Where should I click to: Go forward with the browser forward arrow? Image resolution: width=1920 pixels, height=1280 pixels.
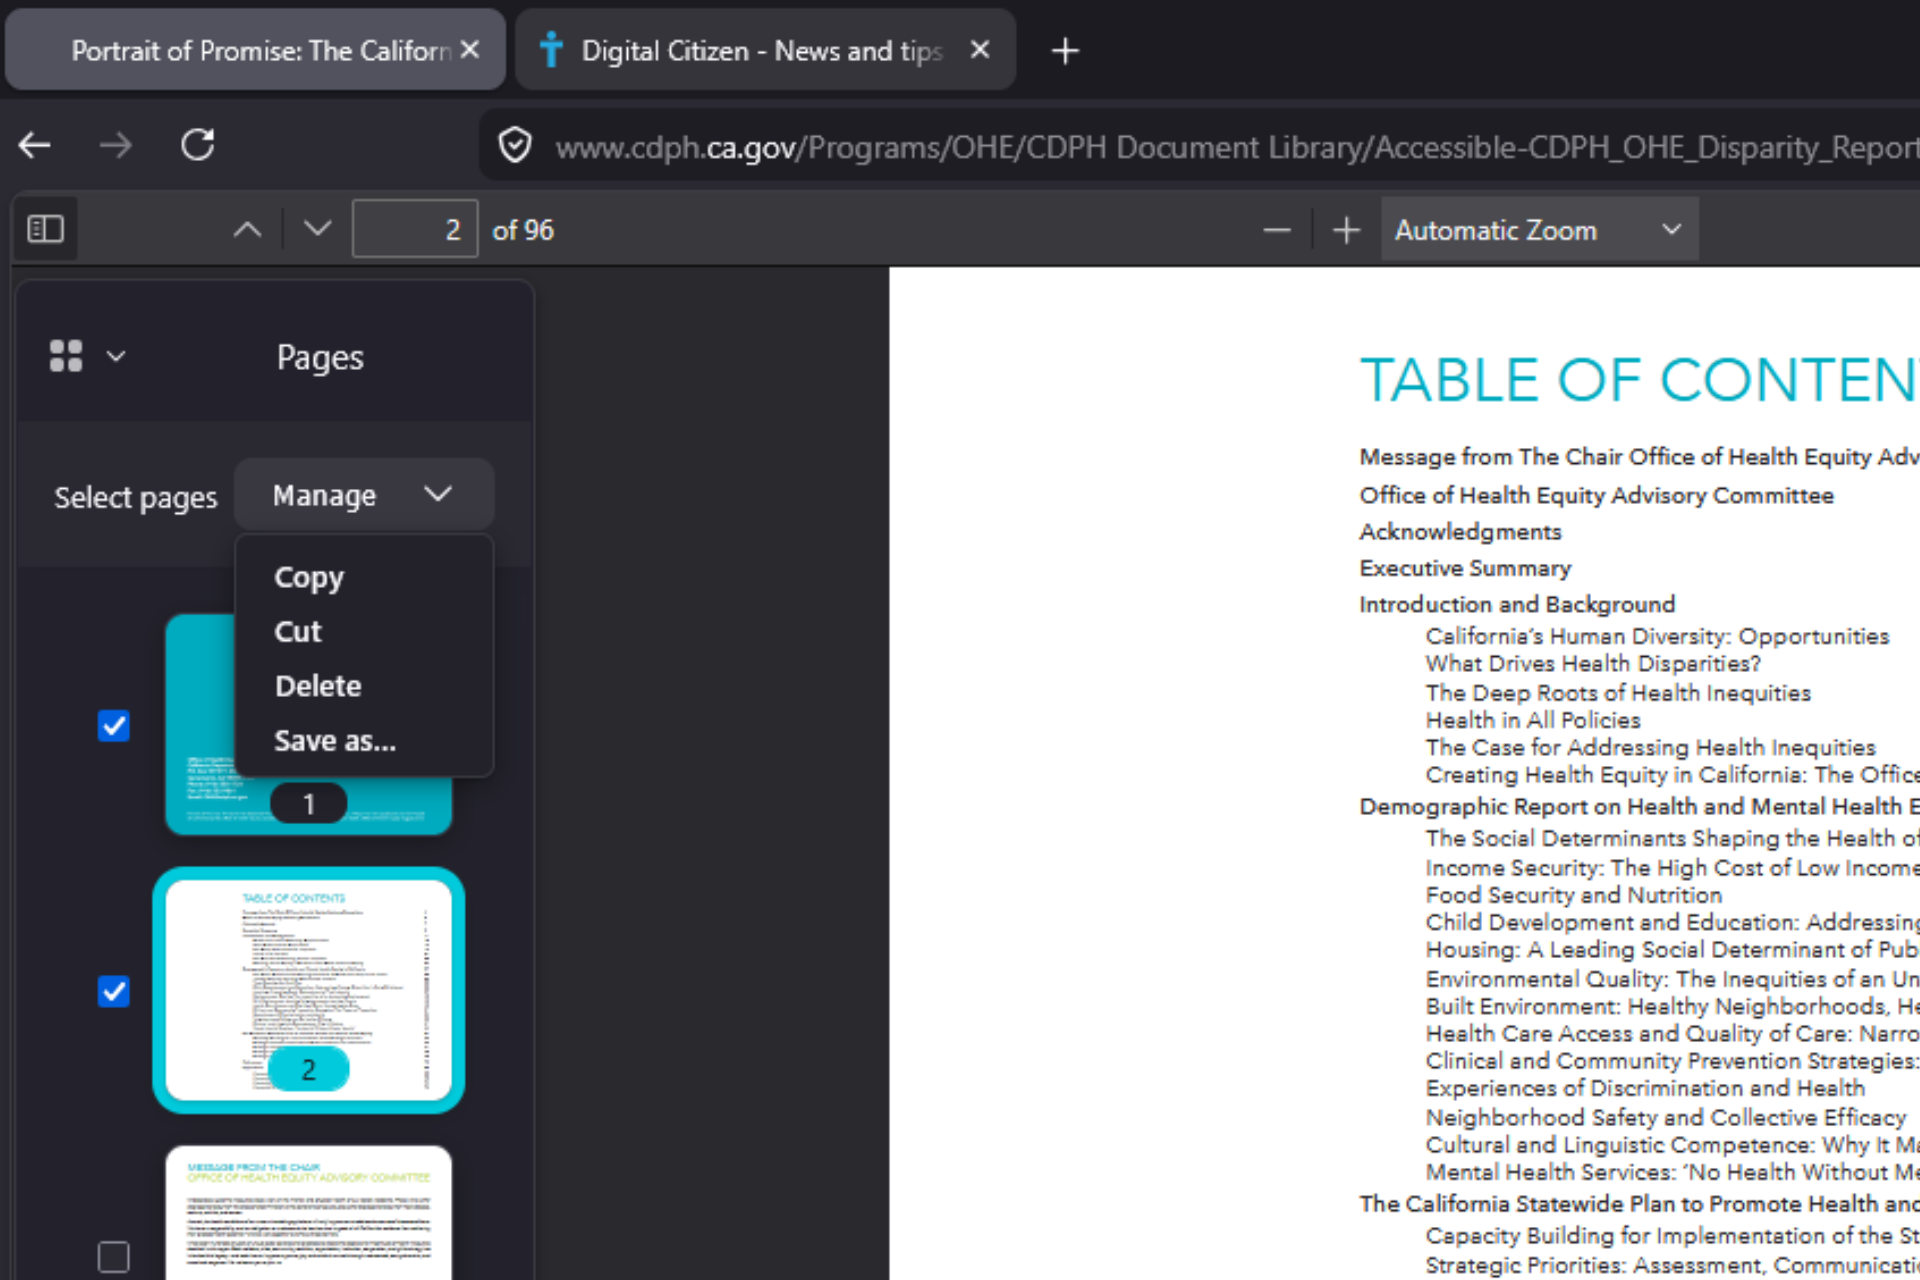click(116, 146)
